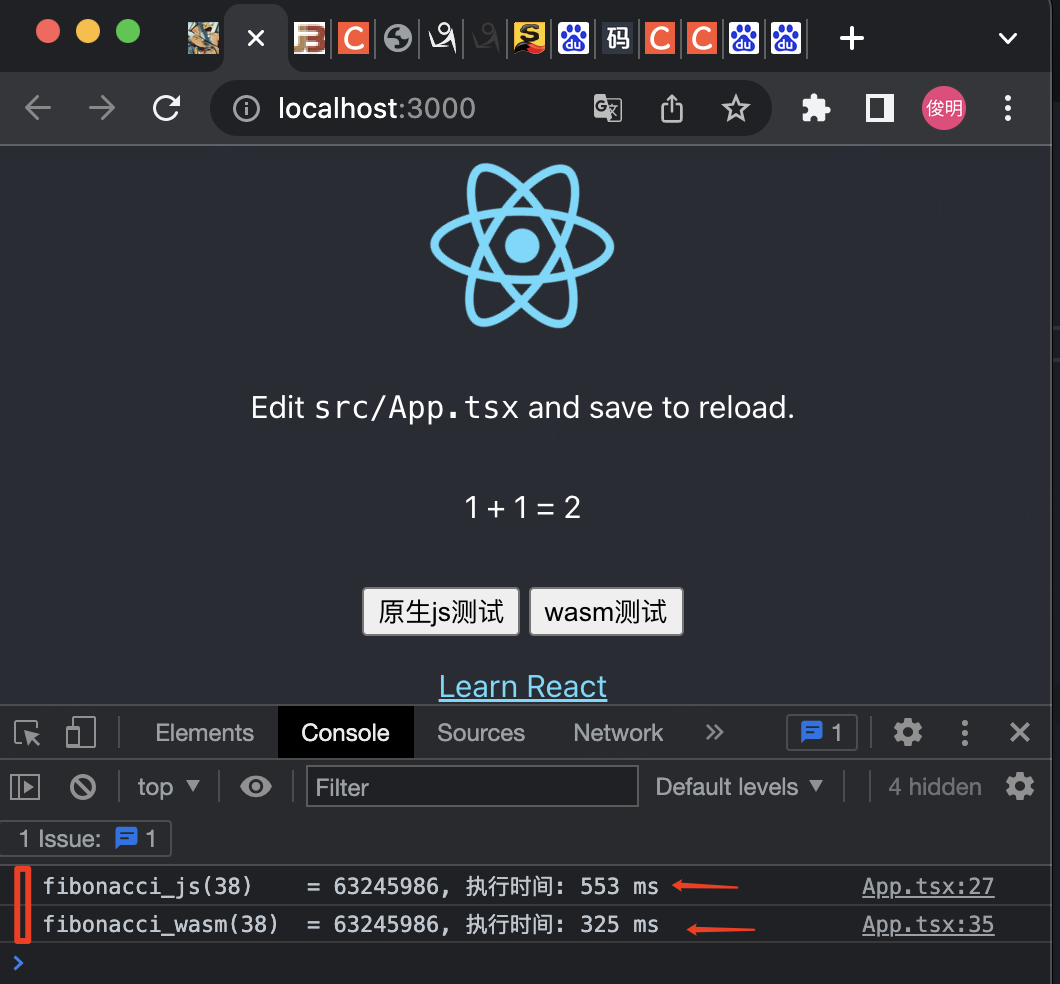This screenshot has height=984, width=1060.
Task: Show more DevTools tabs chevron
Action: tap(714, 733)
